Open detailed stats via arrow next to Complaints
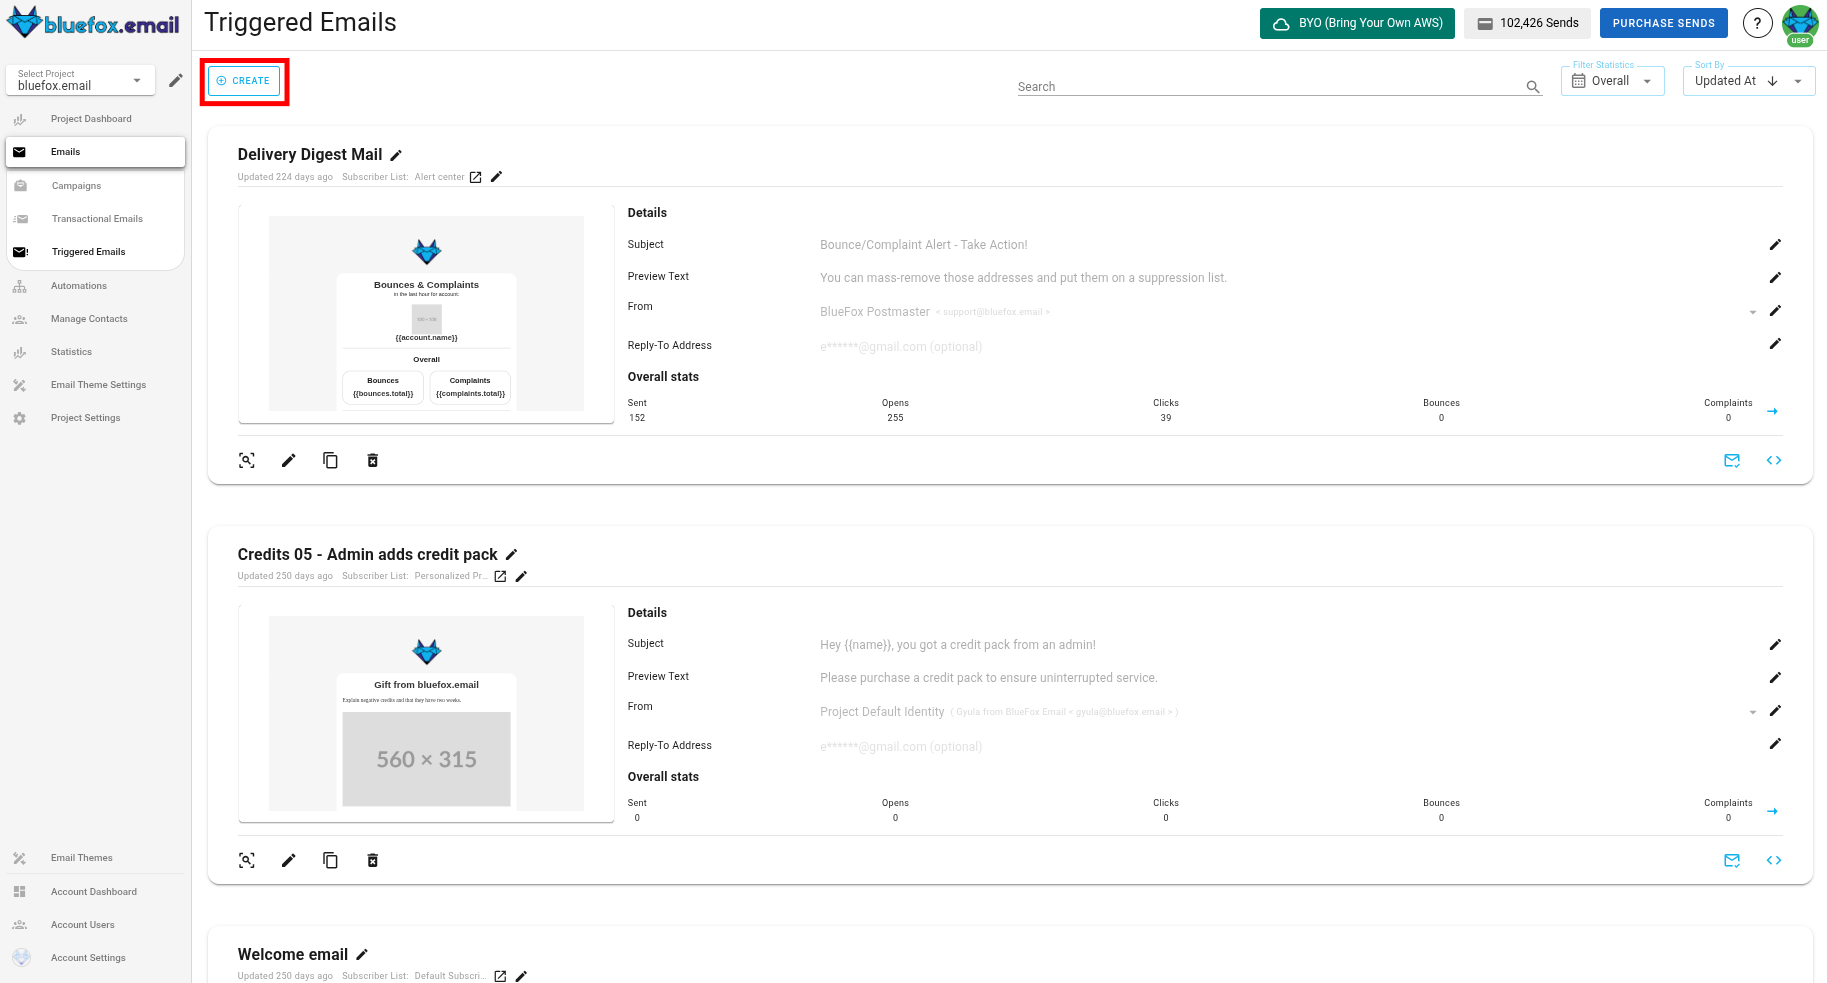 (1774, 410)
